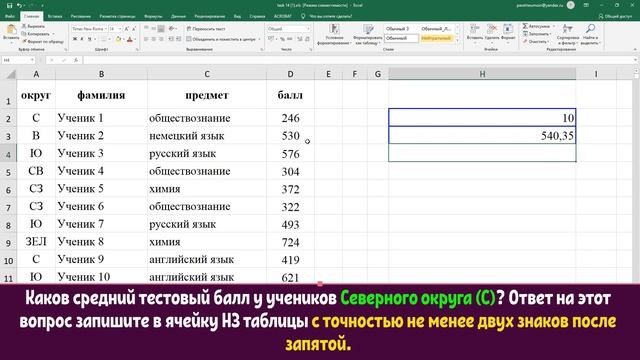Align cell text to the left
The height and width of the screenshot is (360, 640).
pos(146,39)
